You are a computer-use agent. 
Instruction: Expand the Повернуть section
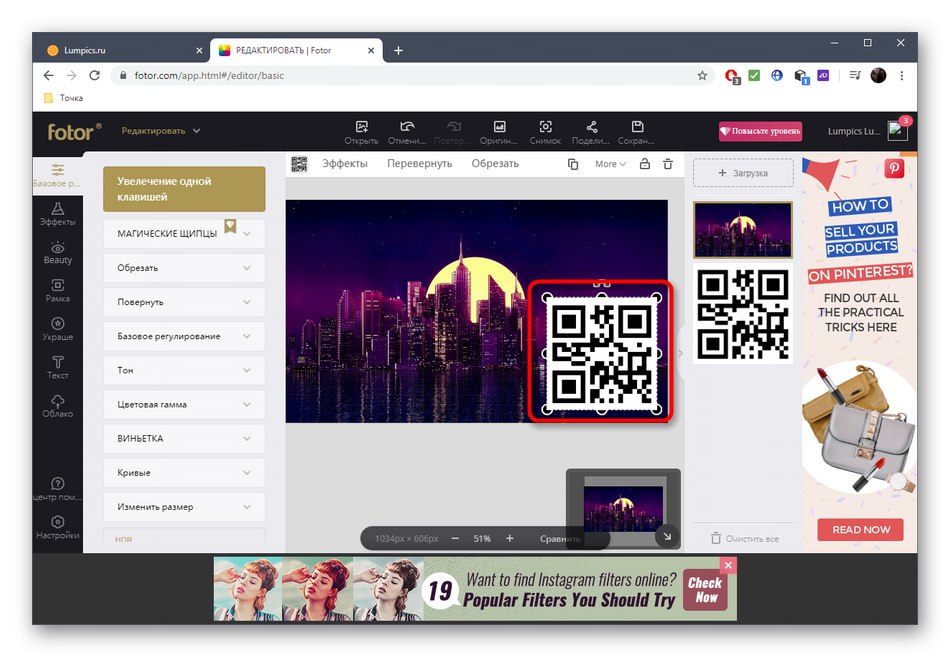pyautogui.click(x=184, y=302)
